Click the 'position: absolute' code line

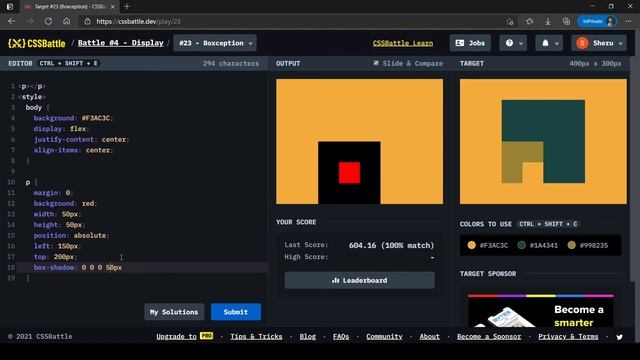pyautogui.click(x=71, y=236)
